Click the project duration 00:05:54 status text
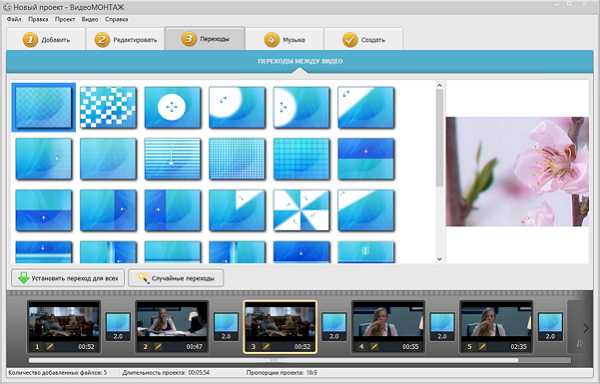 click(x=166, y=372)
